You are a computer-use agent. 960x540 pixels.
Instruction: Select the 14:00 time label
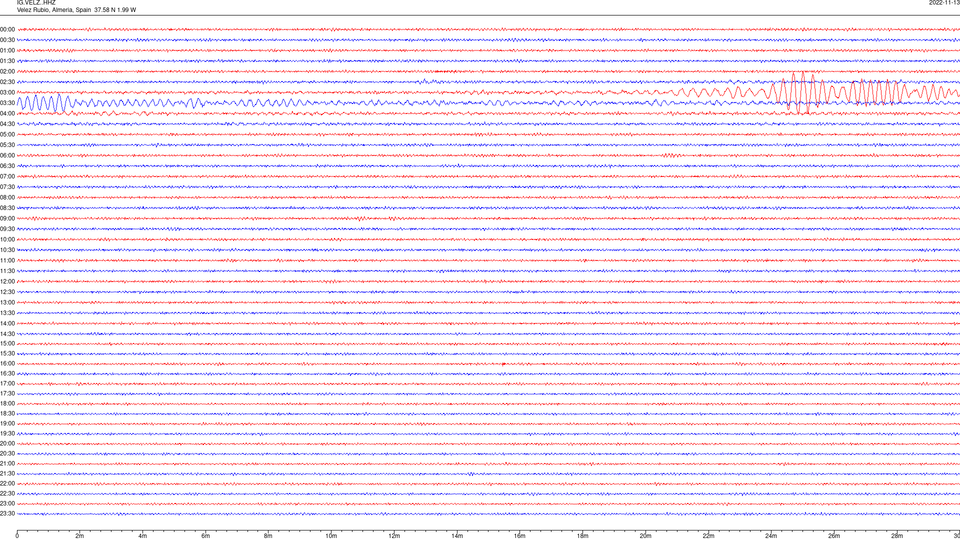7,323
